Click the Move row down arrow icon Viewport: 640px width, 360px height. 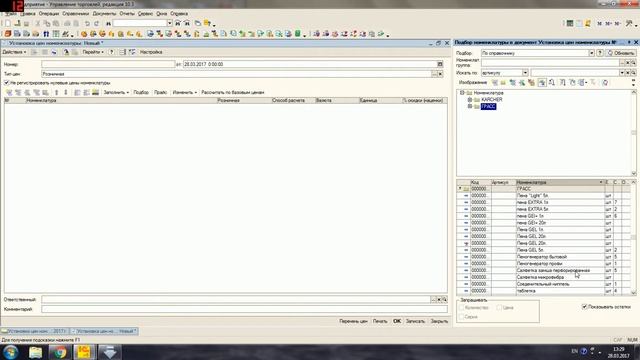pyautogui.click(x=65, y=93)
